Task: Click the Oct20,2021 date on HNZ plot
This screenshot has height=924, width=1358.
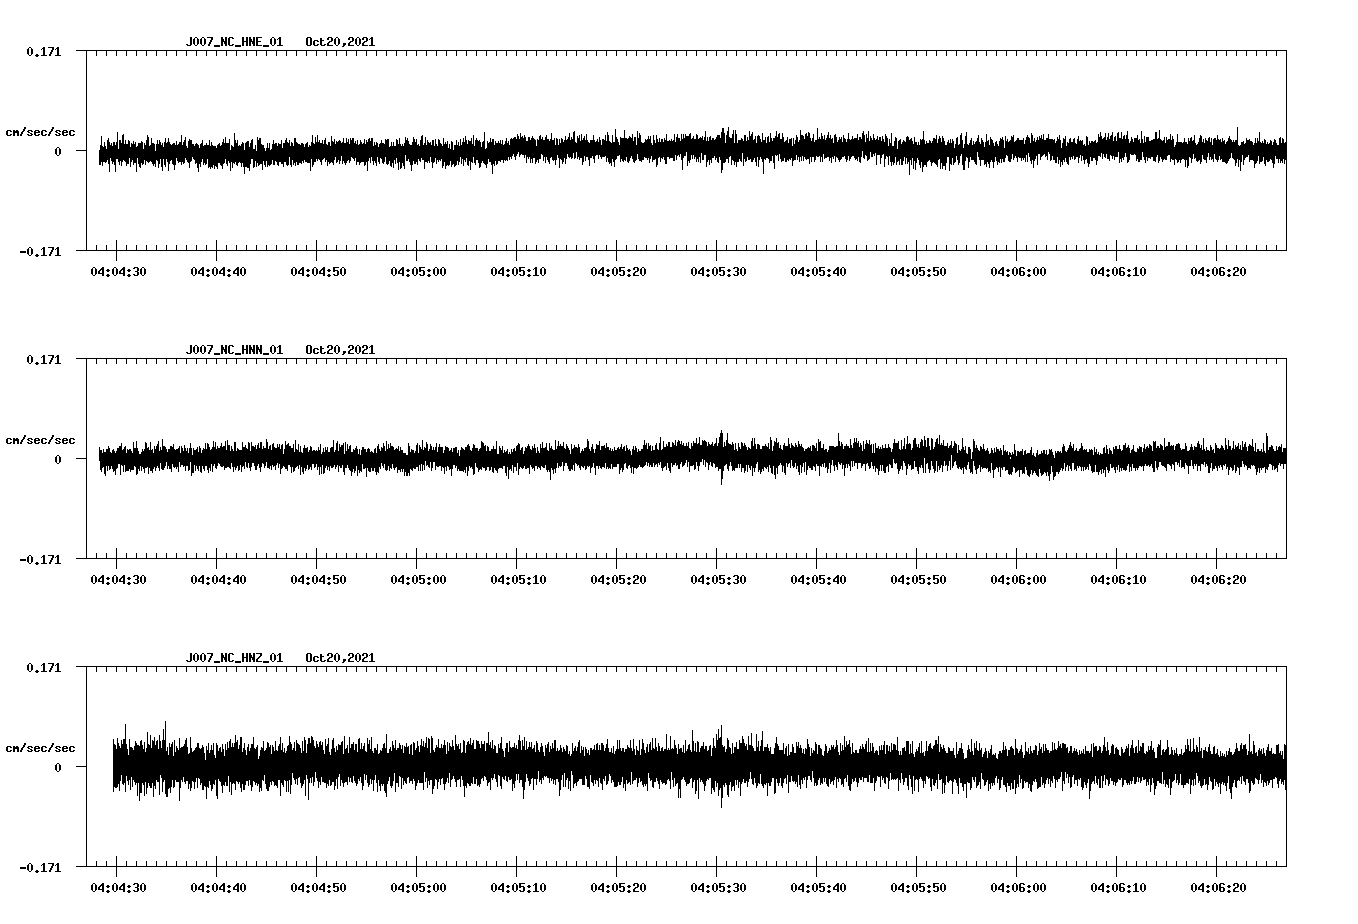Action: coord(340,658)
